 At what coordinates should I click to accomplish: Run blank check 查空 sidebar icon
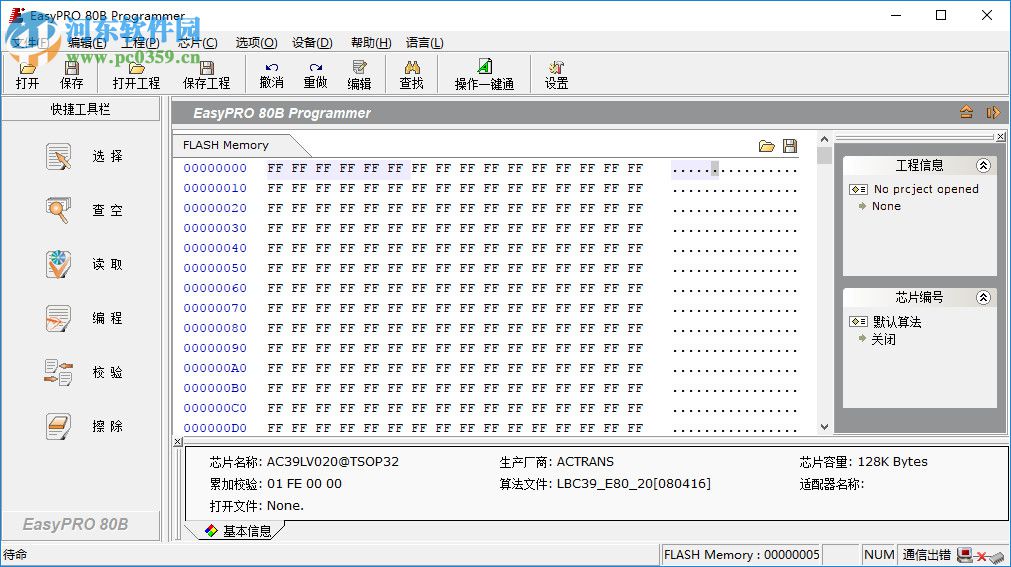pos(58,210)
